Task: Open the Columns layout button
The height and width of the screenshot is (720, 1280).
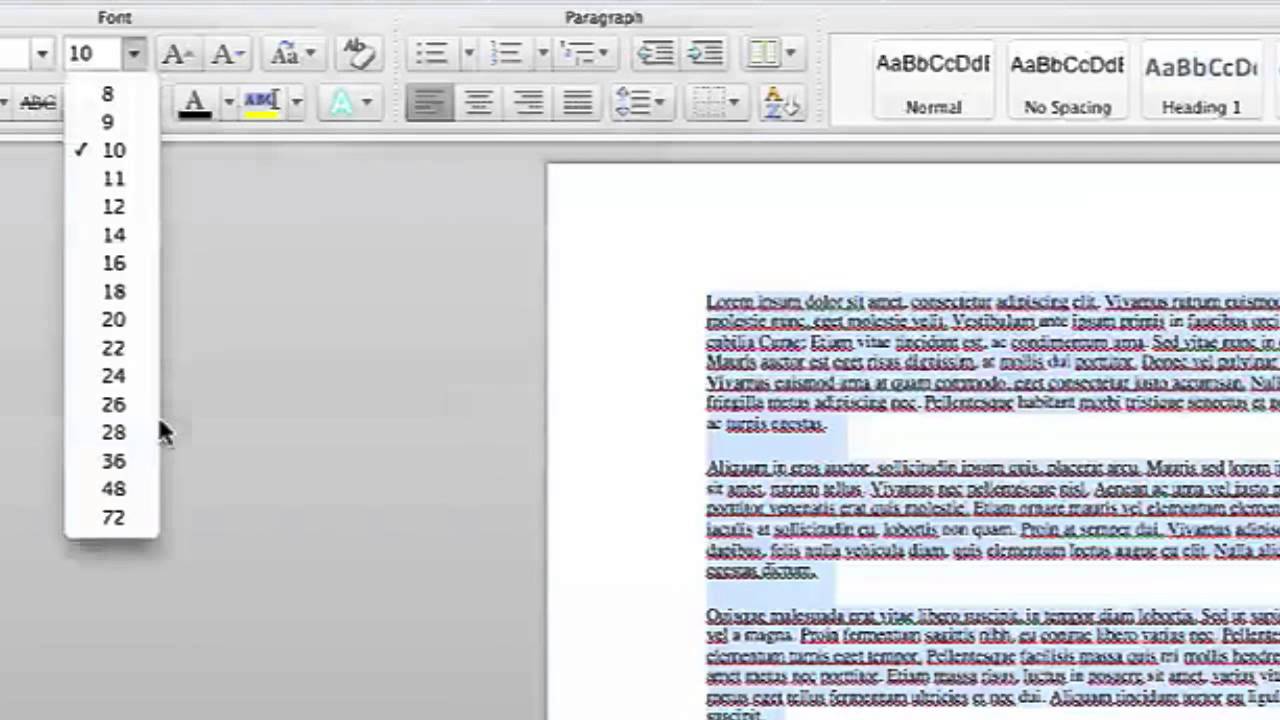Action: [772, 53]
